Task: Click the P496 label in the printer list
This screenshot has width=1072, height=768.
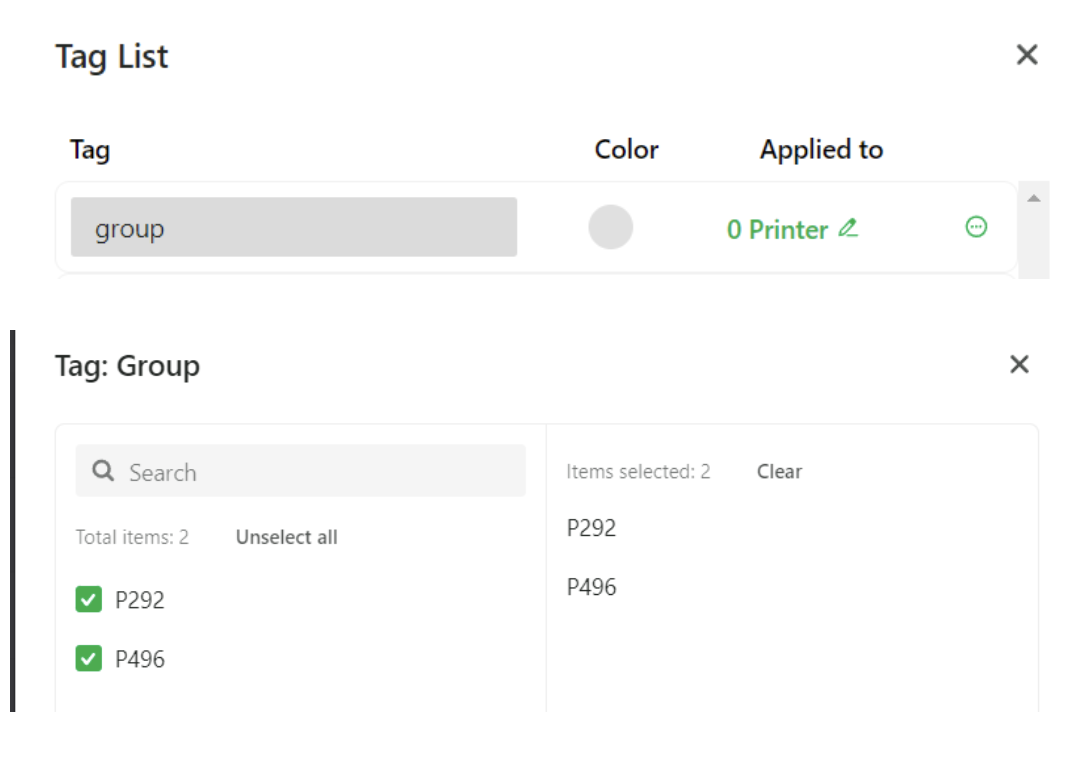Action: point(140,659)
